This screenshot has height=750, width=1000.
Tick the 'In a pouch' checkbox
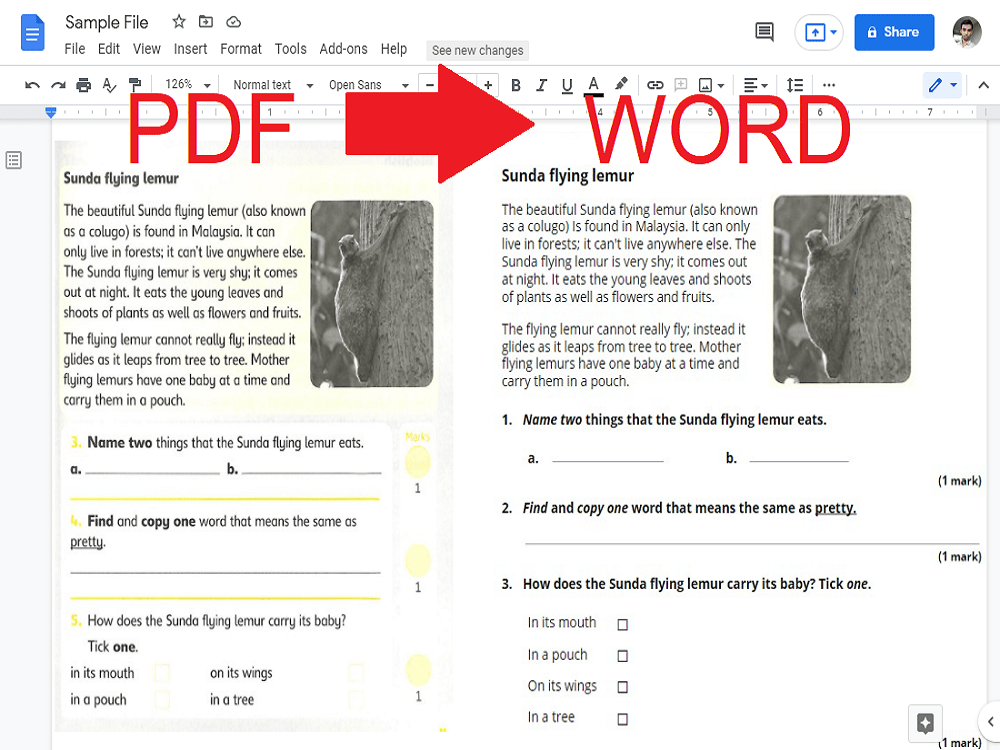coord(622,656)
